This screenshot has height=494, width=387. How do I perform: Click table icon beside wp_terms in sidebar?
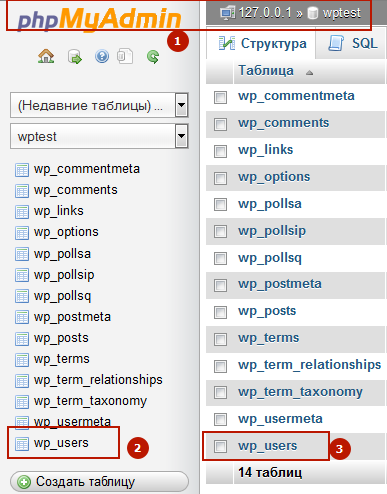coord(22,360)
